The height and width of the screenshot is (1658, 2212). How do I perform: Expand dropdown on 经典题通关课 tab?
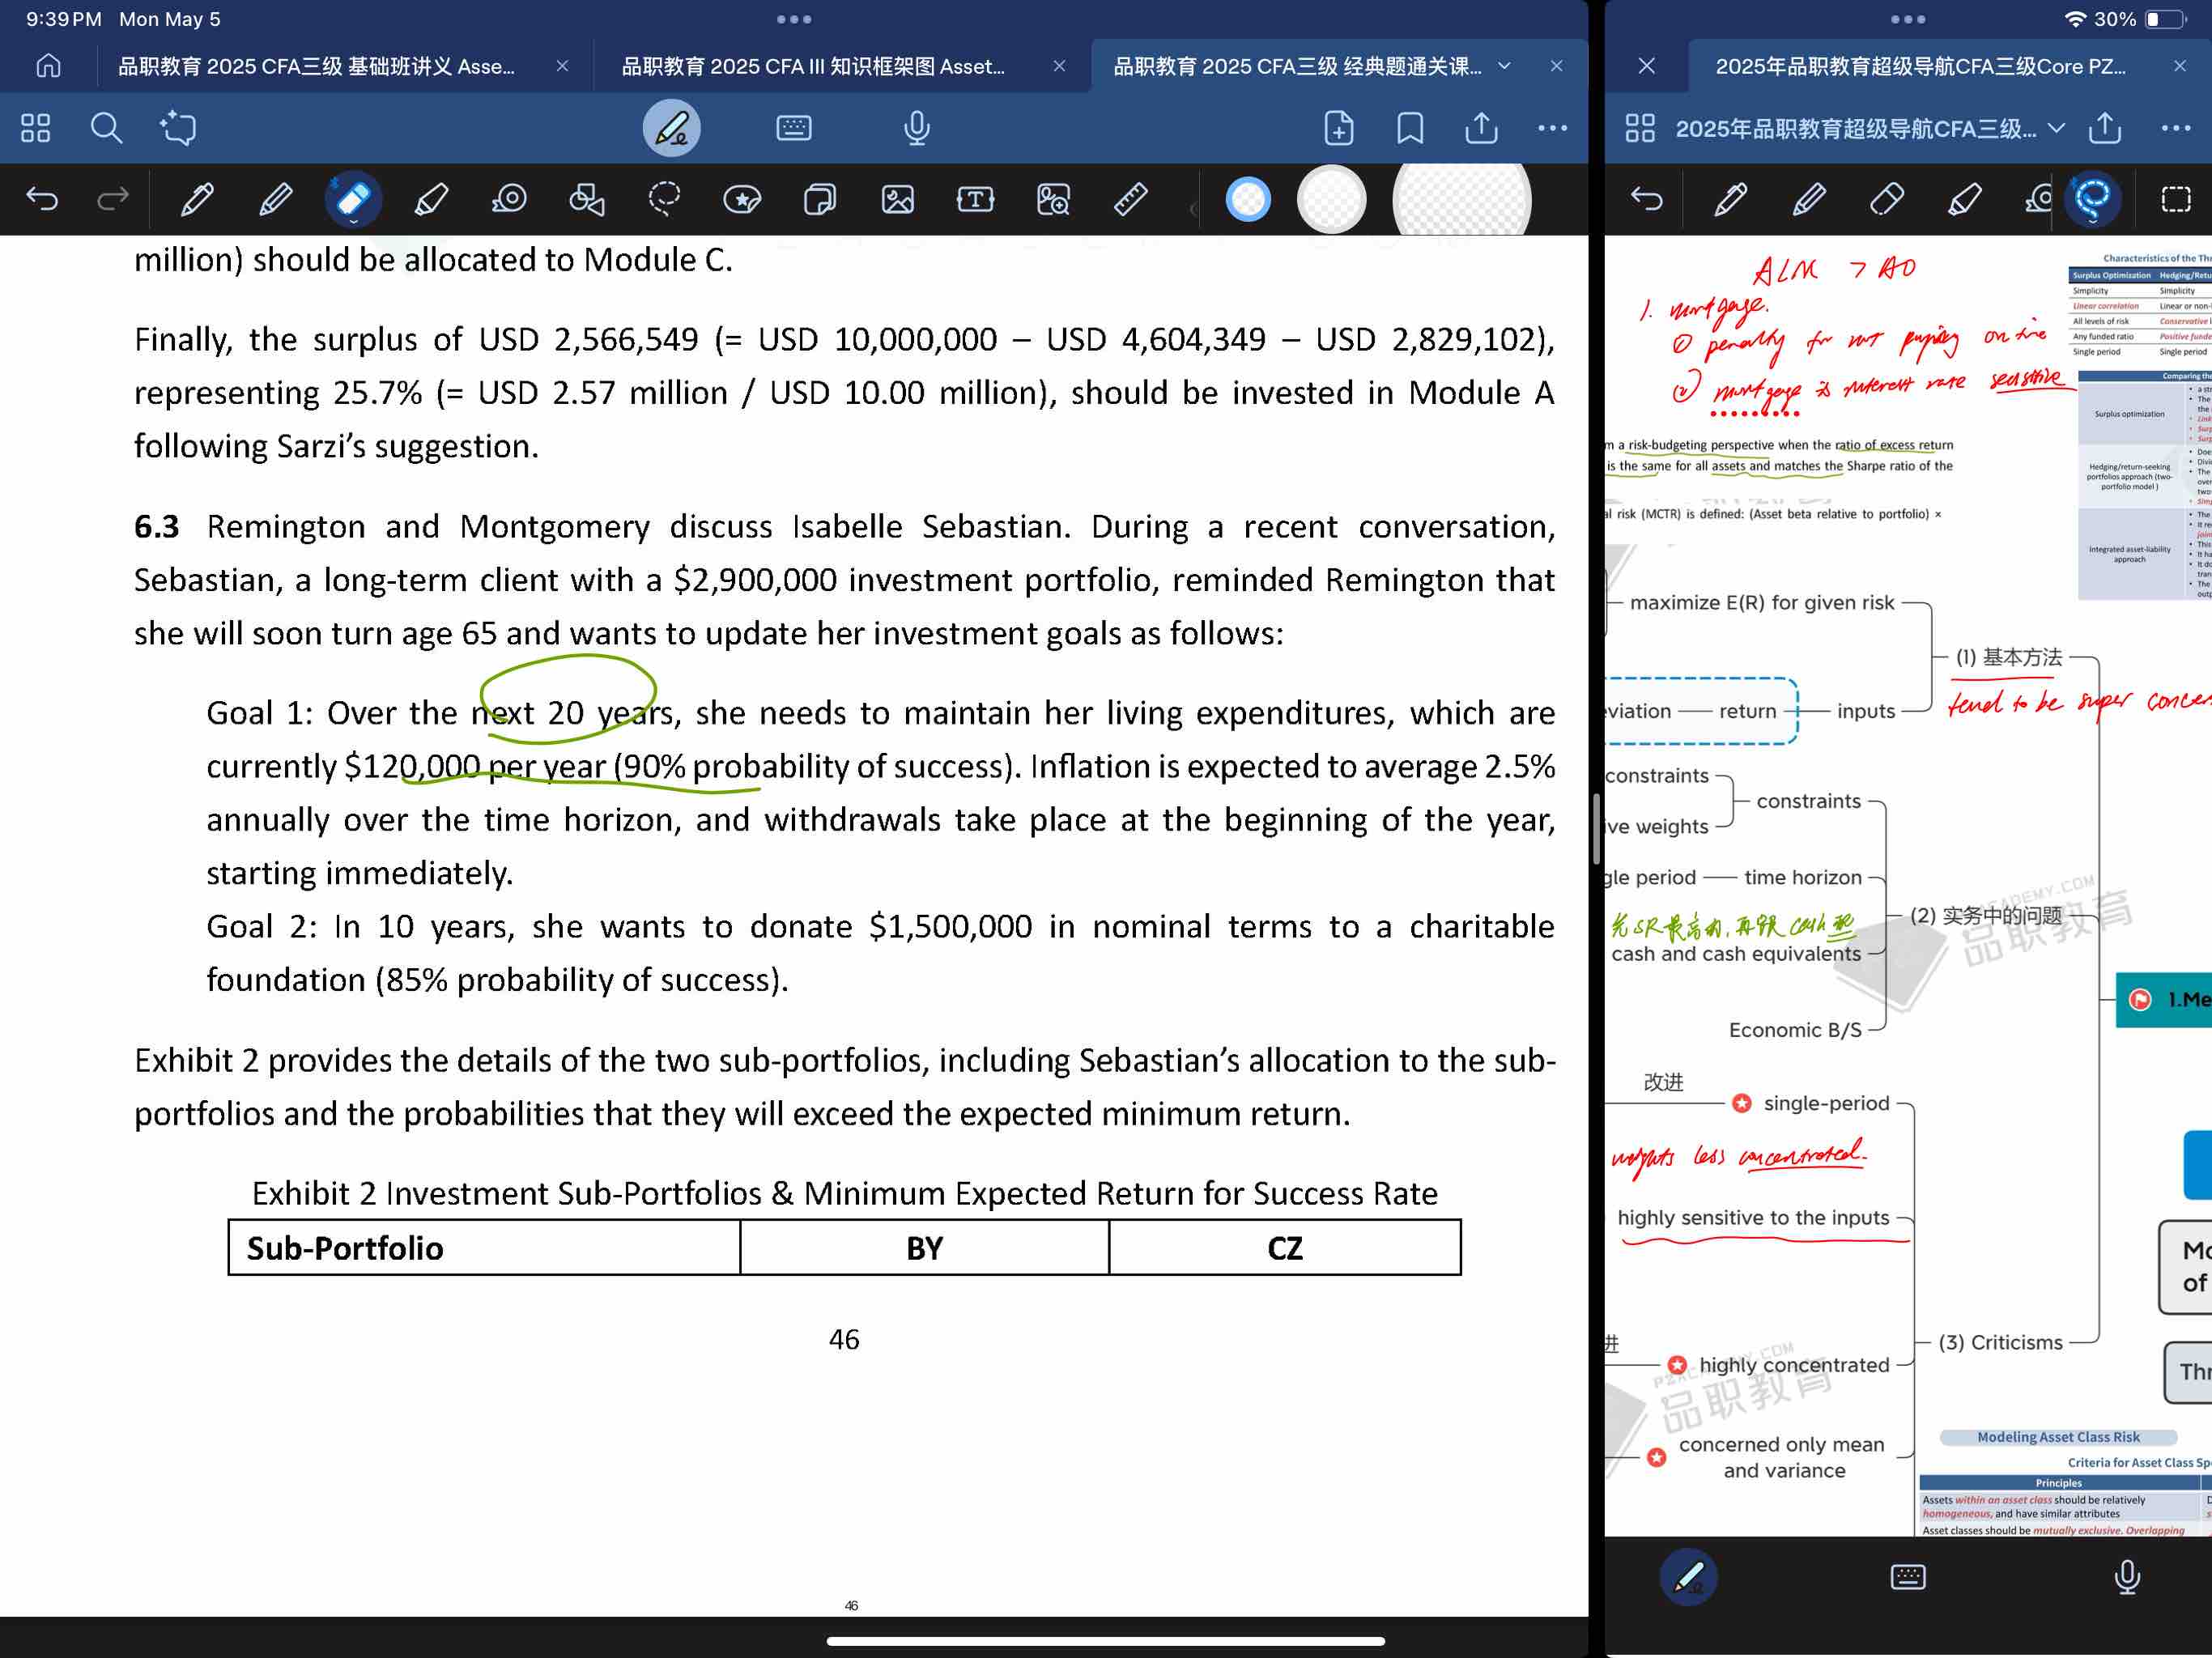(1504, 66)
